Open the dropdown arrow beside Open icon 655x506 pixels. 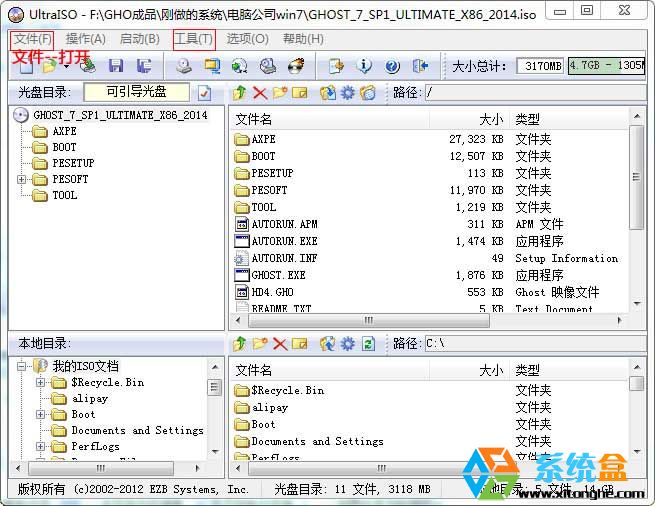pyautogui.click(x=66, y=66)
